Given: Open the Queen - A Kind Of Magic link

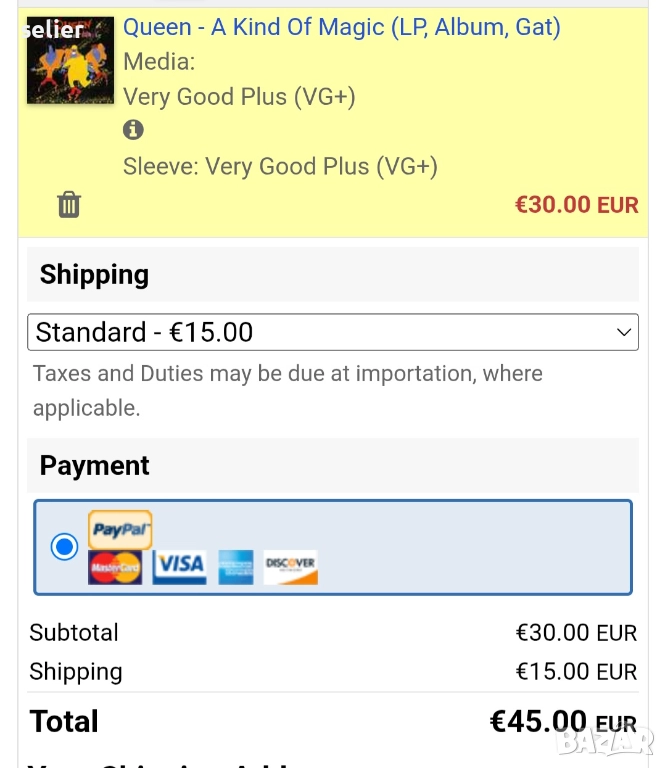Looking at the screenshot, I should click(341, 27).
